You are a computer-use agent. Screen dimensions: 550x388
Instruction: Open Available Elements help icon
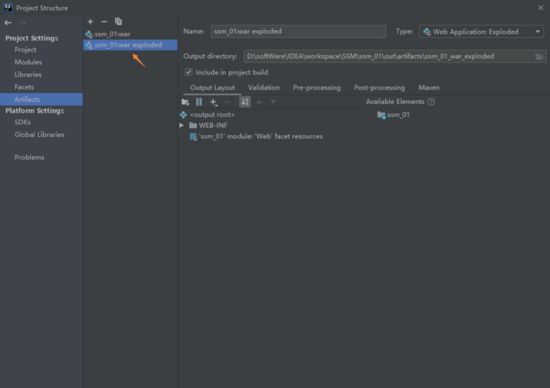(431, 102)
